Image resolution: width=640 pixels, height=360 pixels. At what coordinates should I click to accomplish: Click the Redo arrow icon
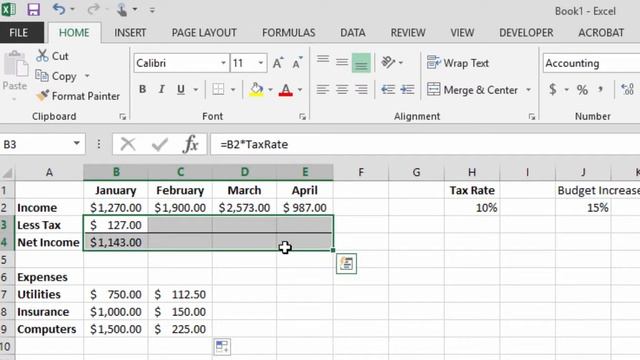pos(93,9)
